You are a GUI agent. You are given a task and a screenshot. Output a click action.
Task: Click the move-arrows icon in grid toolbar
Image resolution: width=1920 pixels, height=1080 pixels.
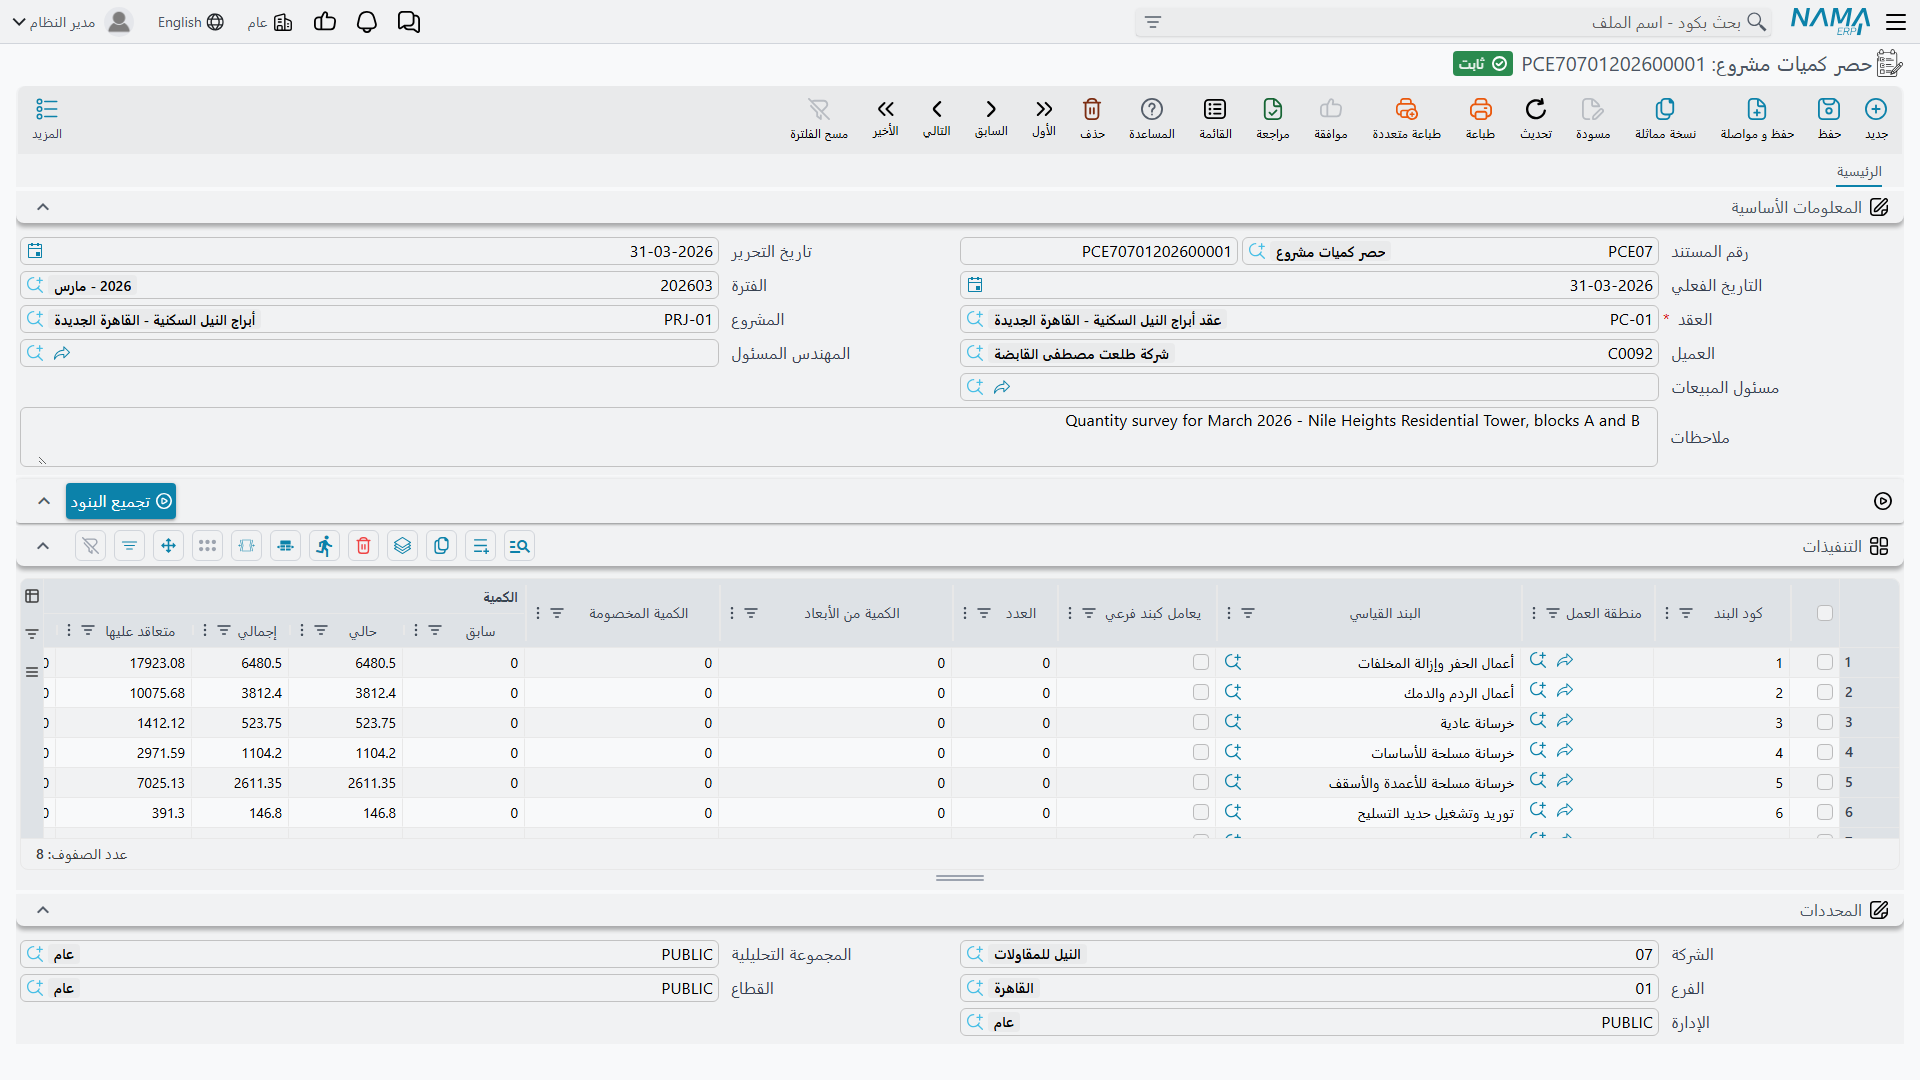[168, 546]
